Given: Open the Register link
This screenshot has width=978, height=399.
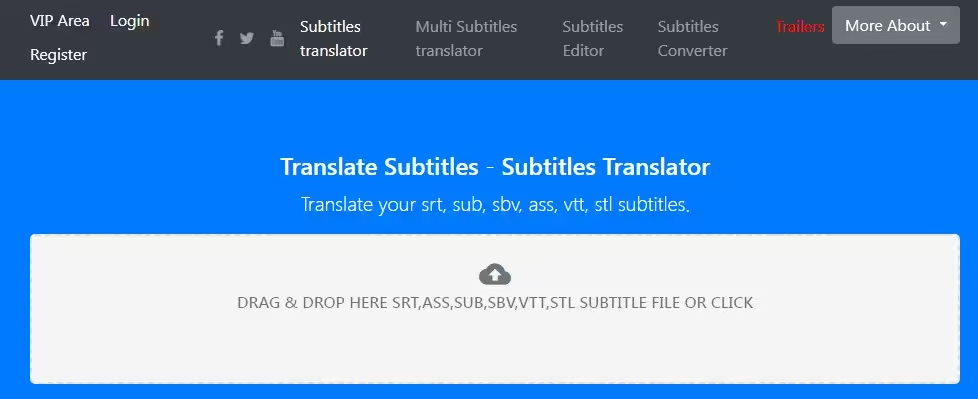Looking at the screenshot, I should pos(59,55).
